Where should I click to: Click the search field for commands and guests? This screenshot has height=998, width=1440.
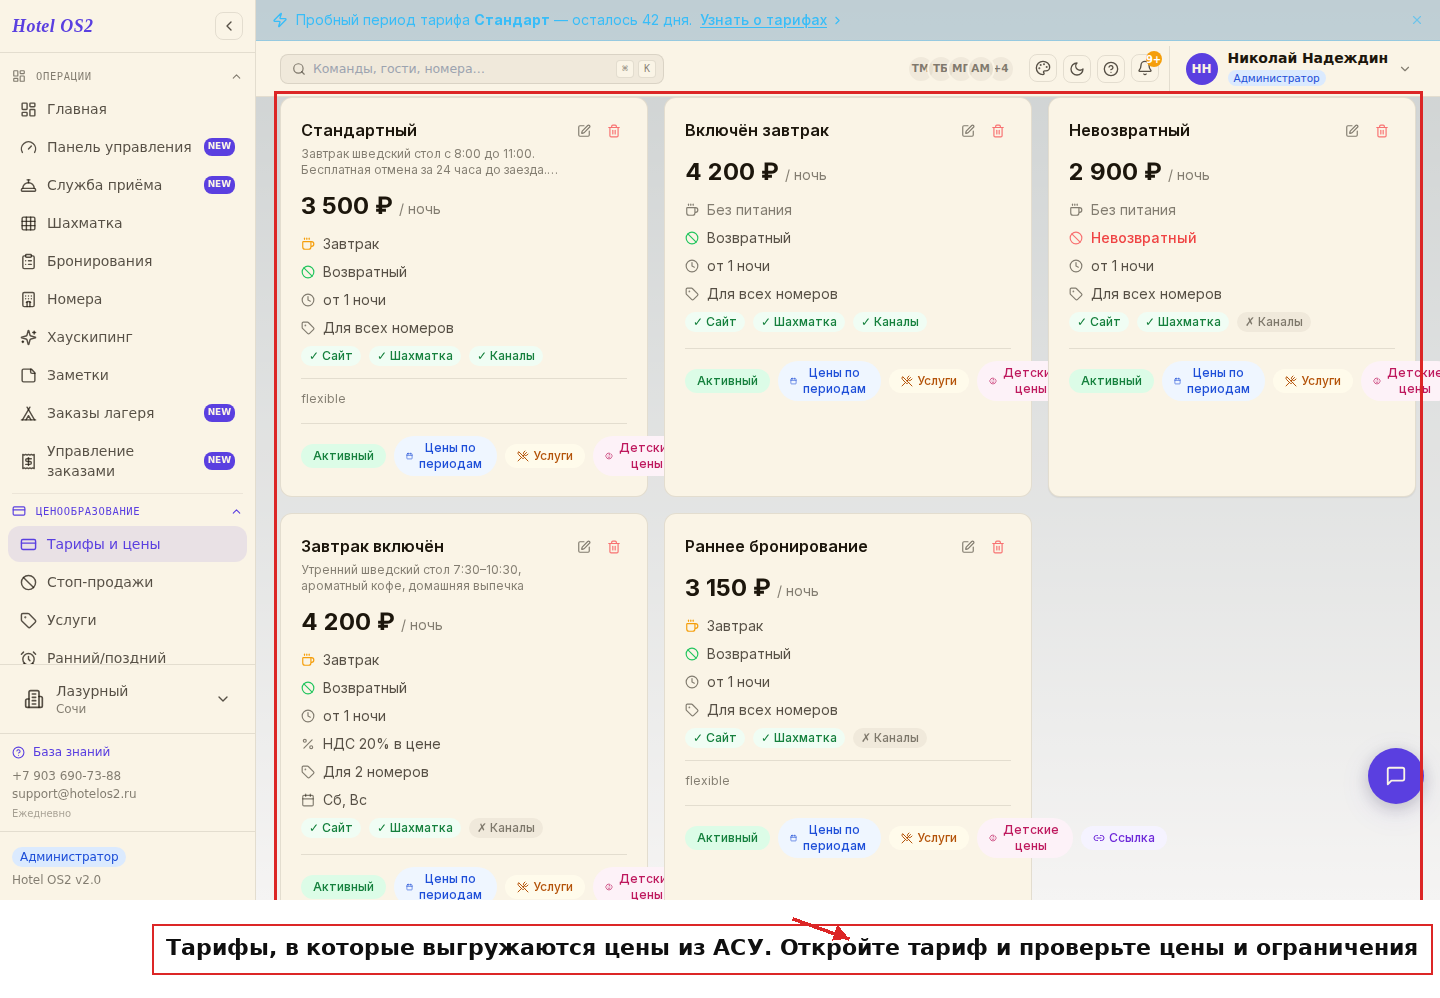coord(472,69)
